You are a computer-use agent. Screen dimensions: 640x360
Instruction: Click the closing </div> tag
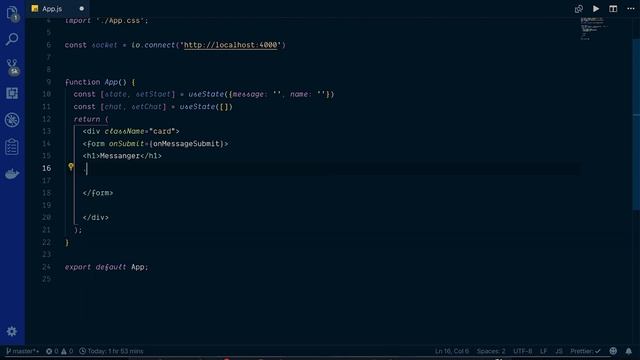tap(96, 218)
